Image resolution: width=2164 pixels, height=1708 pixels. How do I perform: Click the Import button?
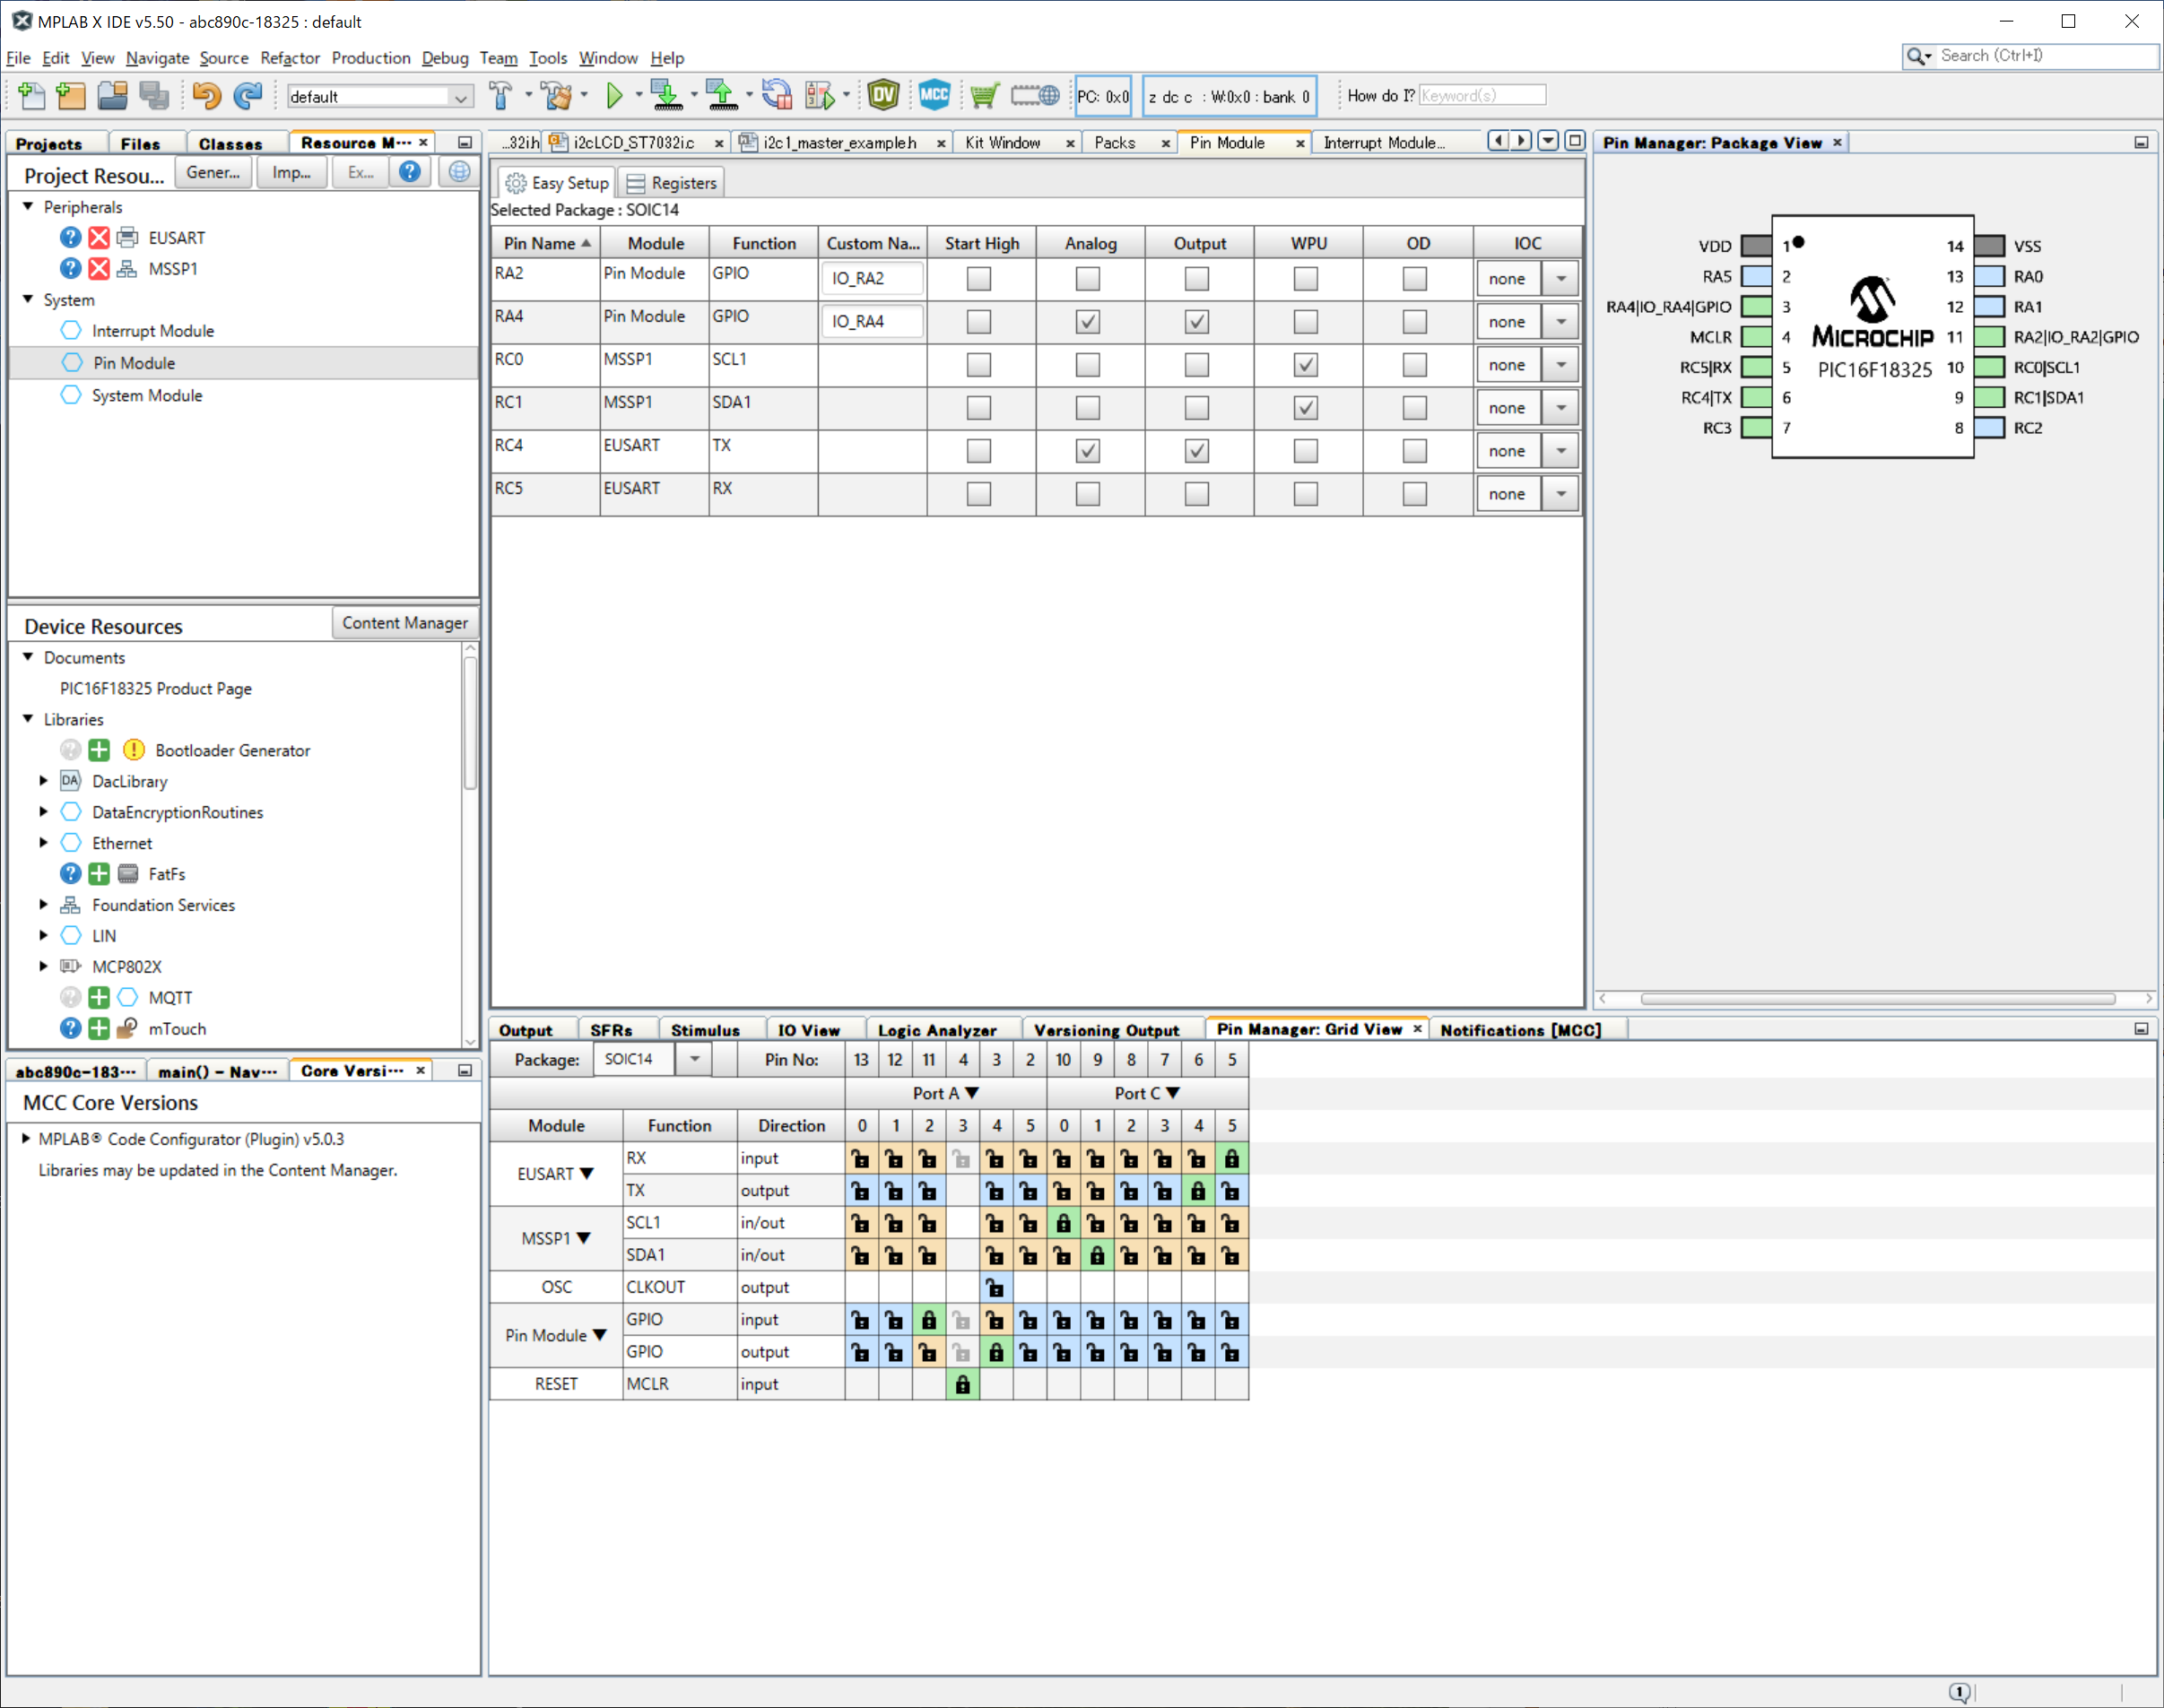pyautogui.click(x=291, y=172)
